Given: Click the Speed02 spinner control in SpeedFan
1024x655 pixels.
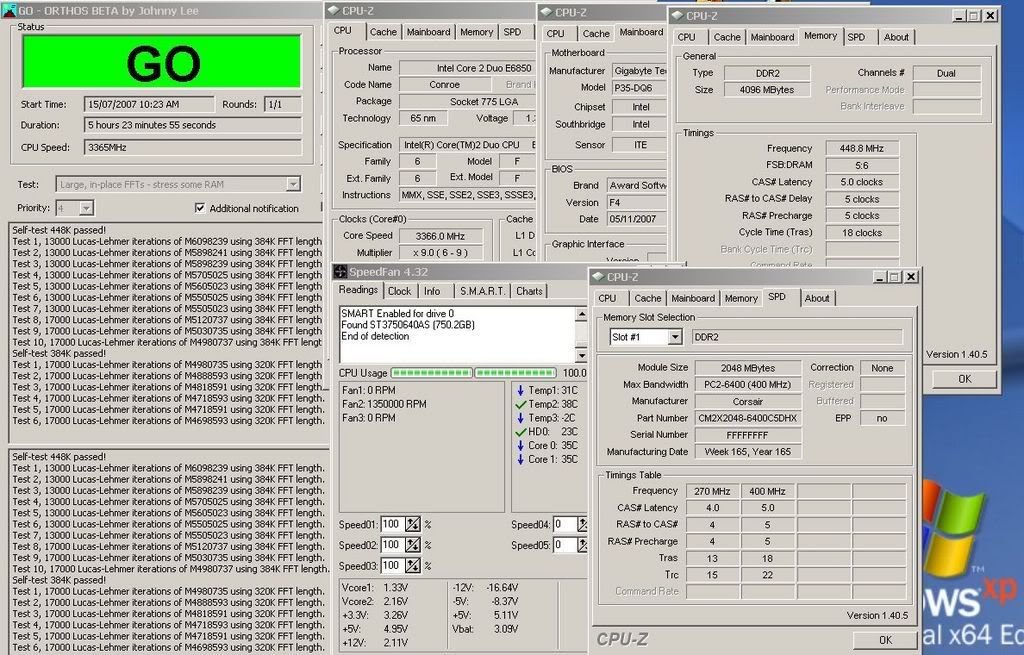Looking at the screenshot, I should click(x=413, y=545).
